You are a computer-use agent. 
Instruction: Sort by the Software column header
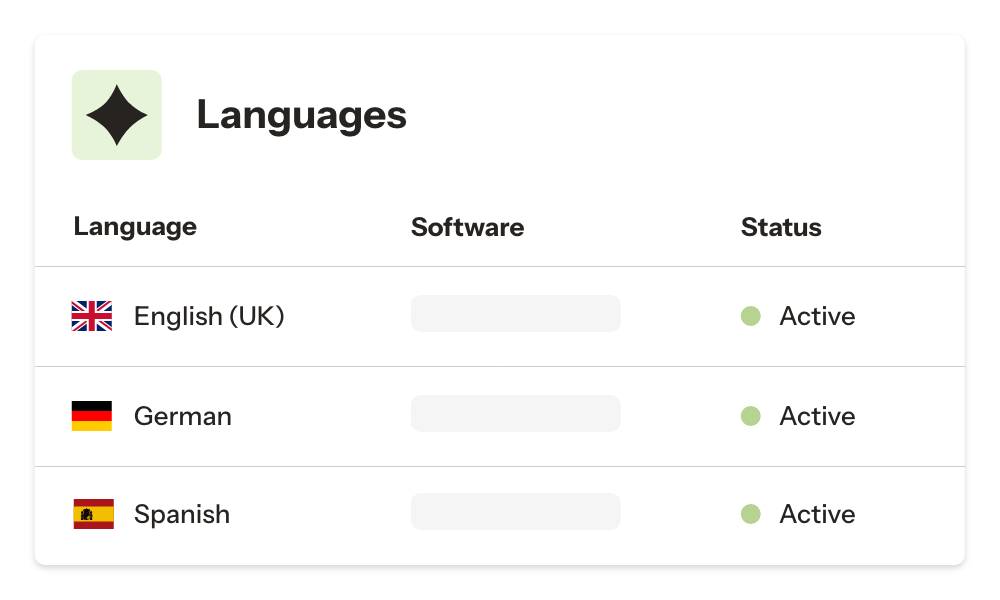click(x=467, y=227)
